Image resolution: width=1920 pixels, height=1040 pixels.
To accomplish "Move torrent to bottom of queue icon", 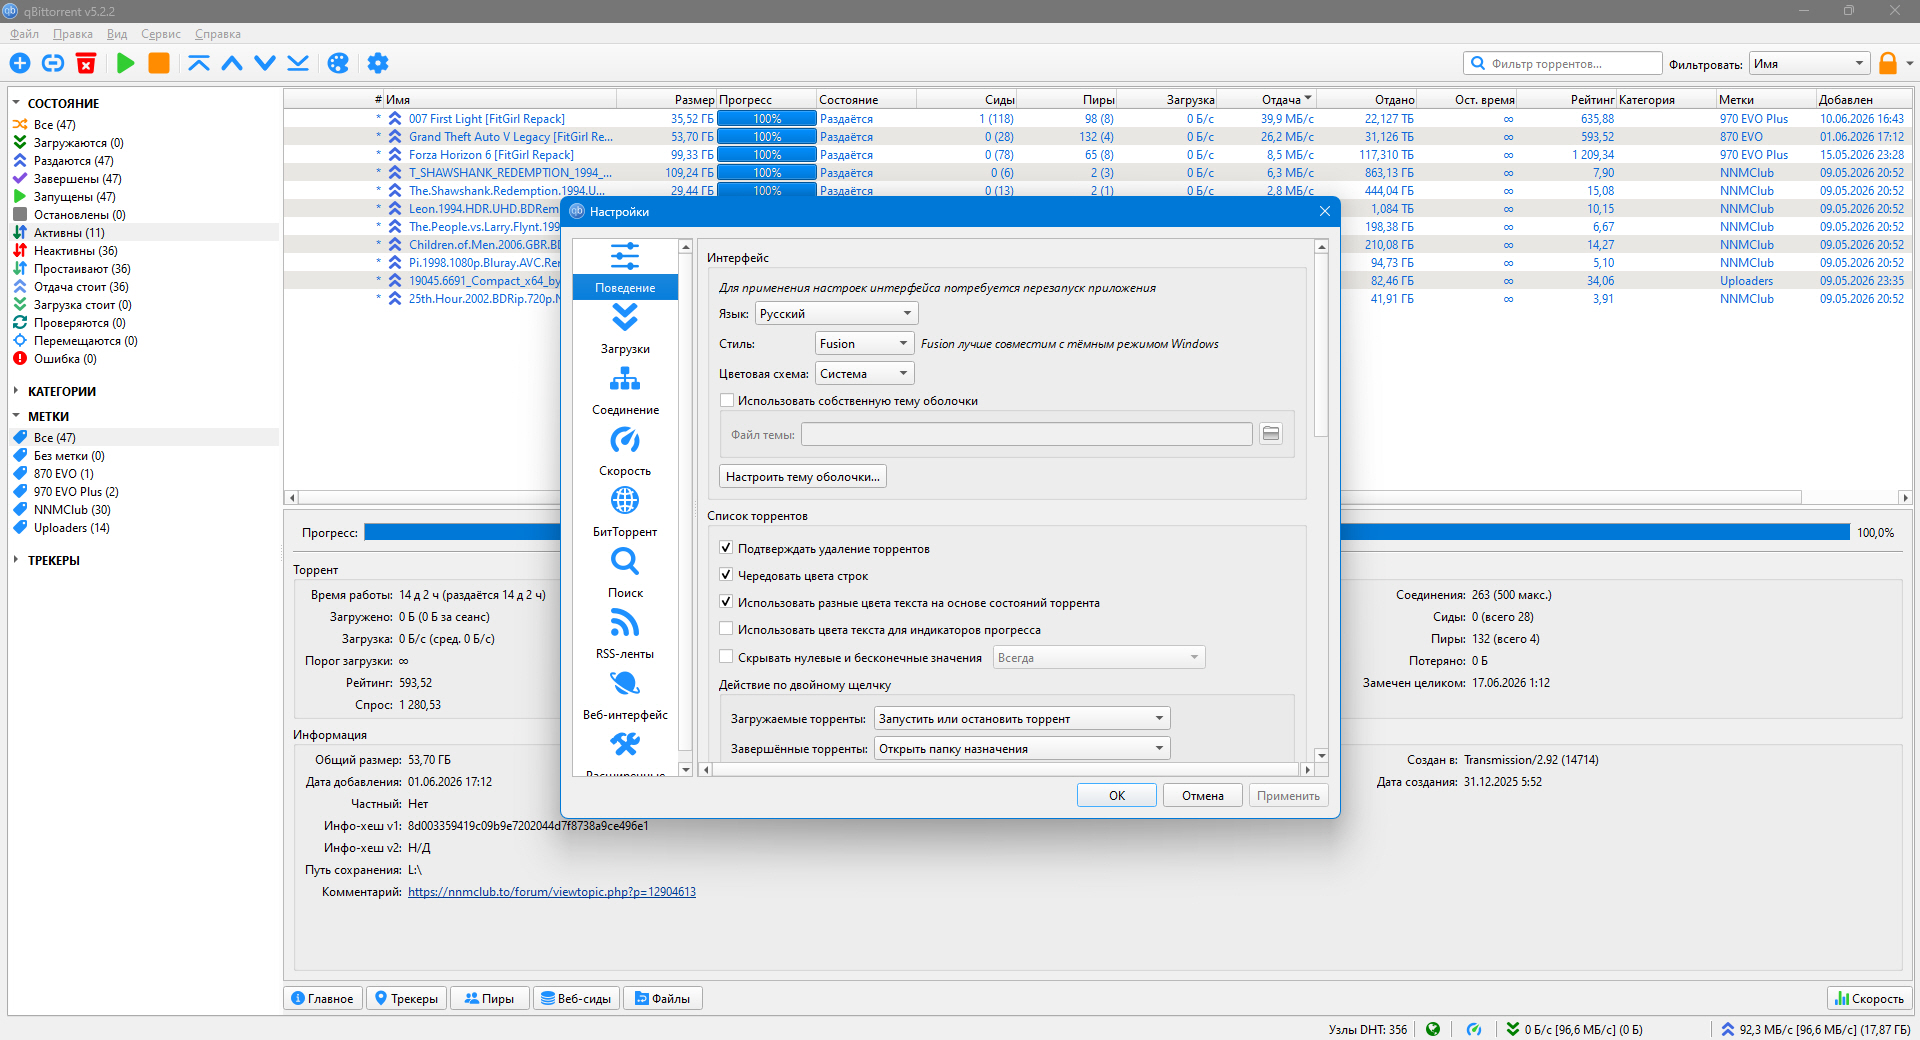I will pyautogui.click(x=298, y=63).
